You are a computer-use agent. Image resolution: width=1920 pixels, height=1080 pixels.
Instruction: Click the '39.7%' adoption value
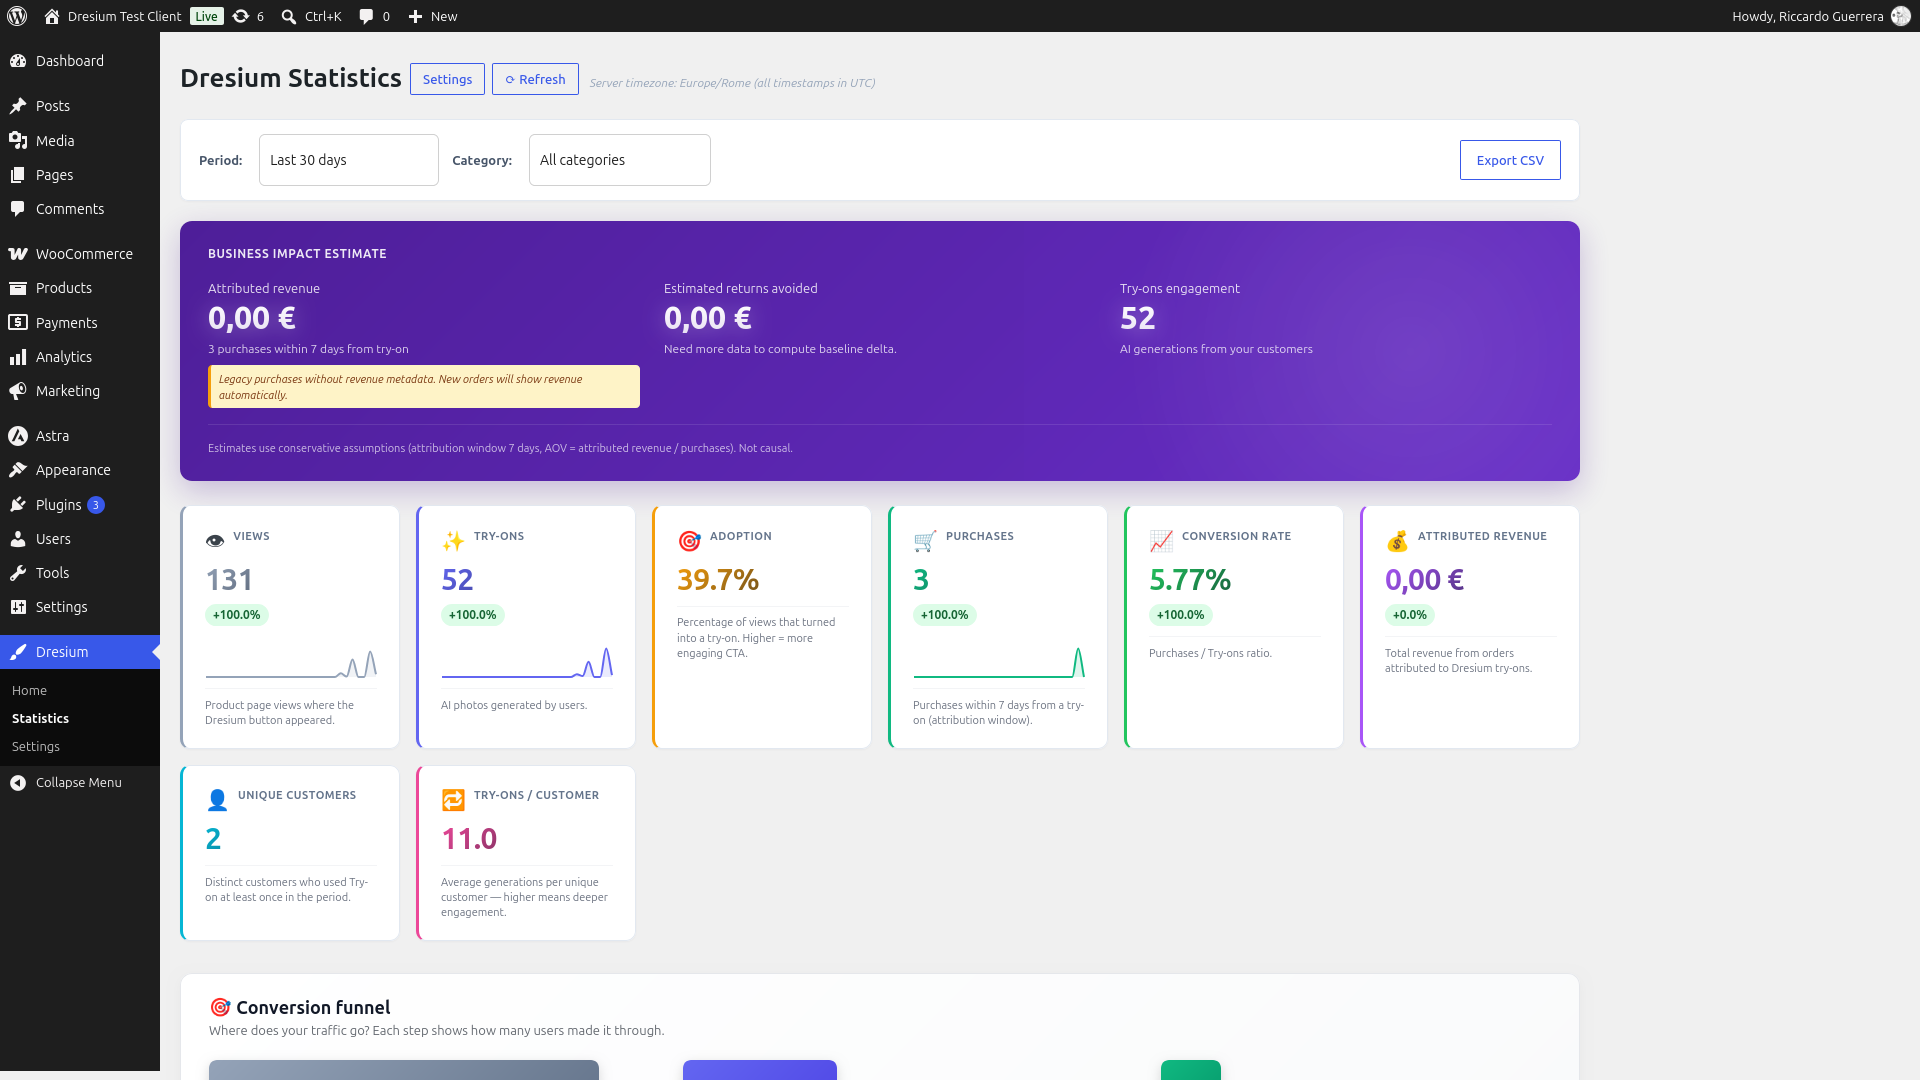pos(718,580)
